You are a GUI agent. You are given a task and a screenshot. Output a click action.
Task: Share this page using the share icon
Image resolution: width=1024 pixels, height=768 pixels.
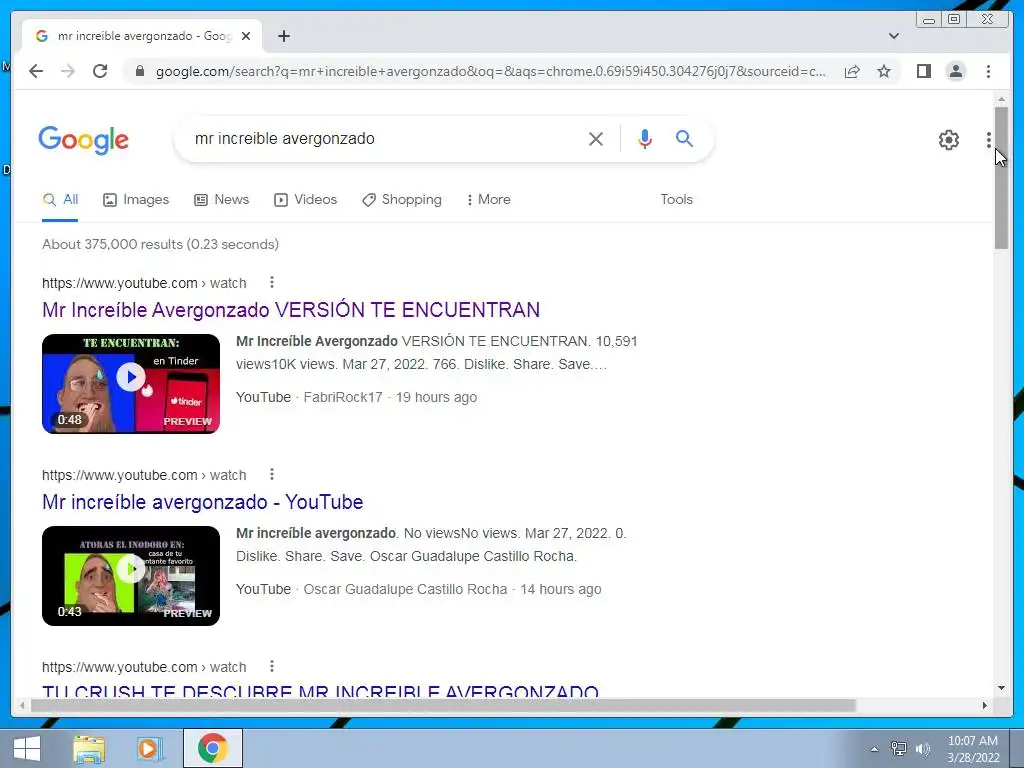point(852,71)
